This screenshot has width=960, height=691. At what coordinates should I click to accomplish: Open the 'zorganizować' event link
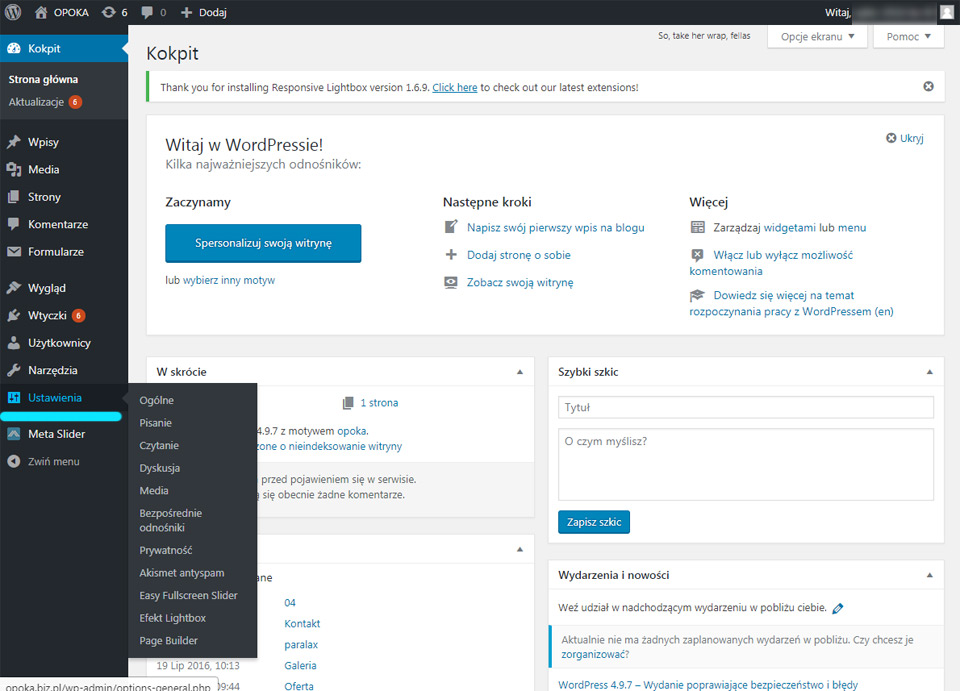tap(594, 655)
